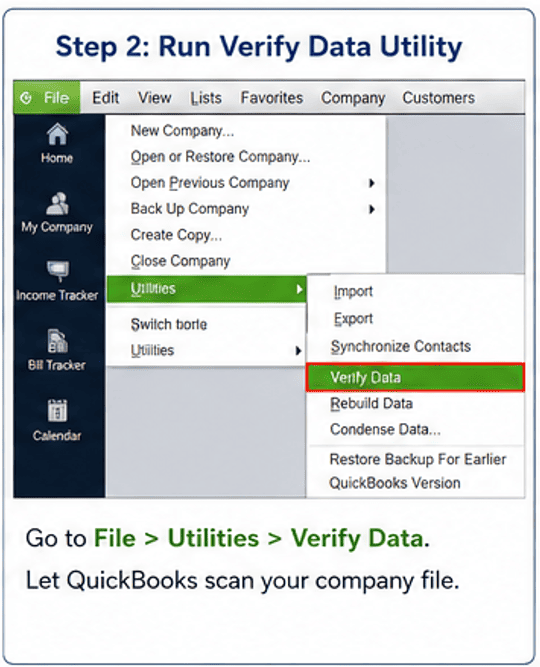
Task: Open the Favorites menu
Action: [272, 97]
